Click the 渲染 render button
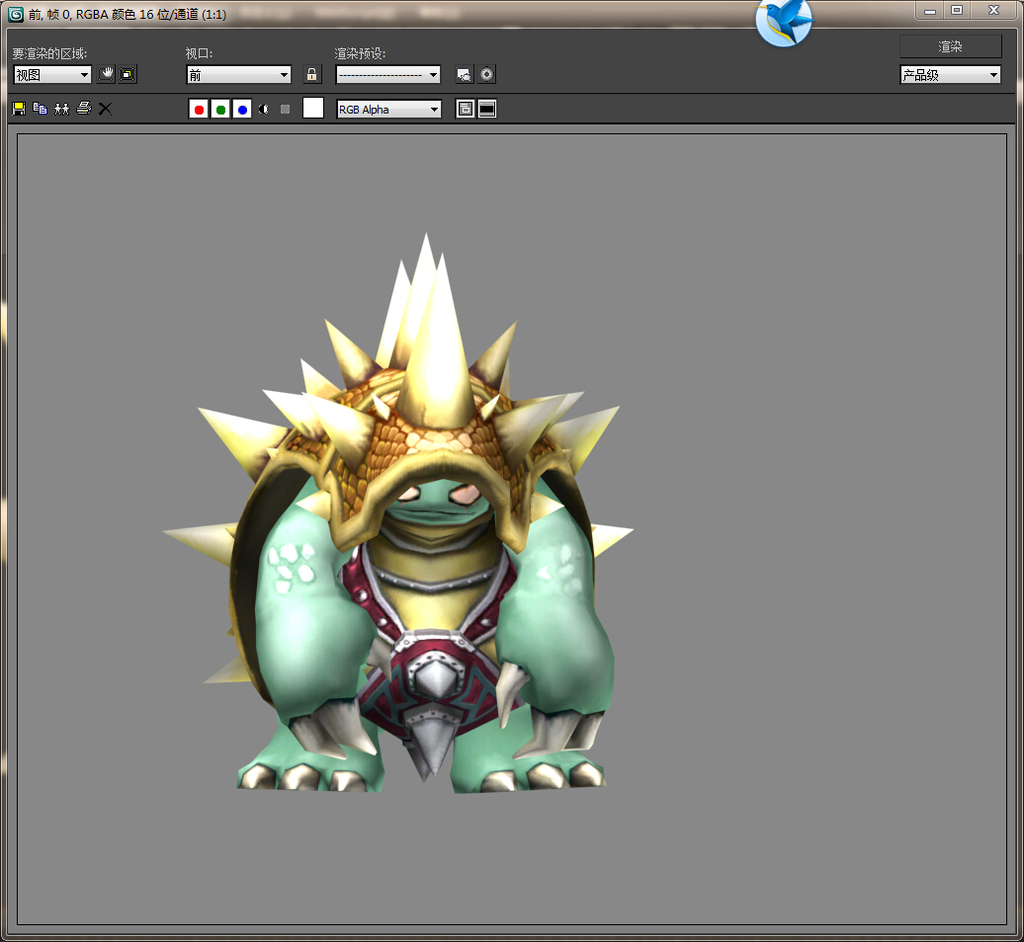Screen dimensions: 1024x942 (x=950, y=47)
